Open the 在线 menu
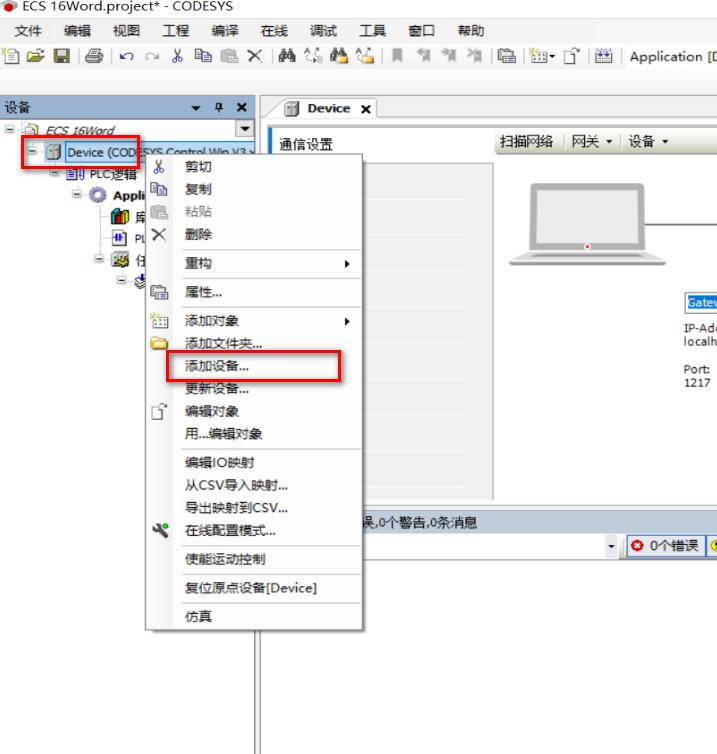 pos(274,31)
